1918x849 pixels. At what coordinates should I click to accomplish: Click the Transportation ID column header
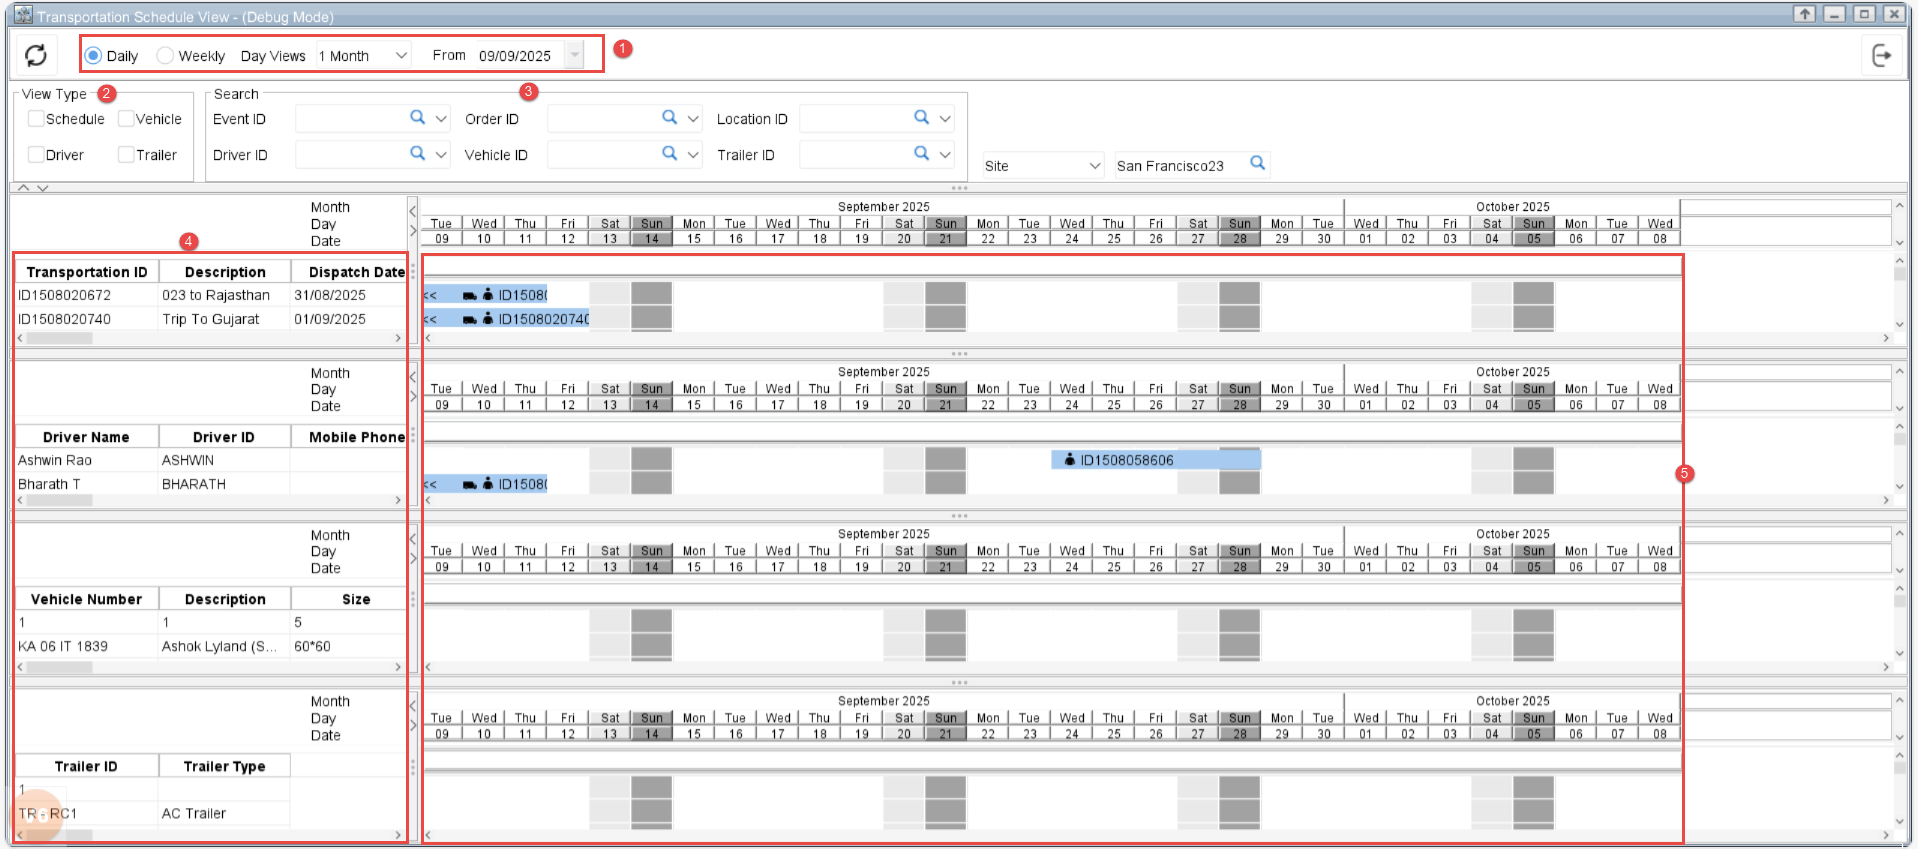[x=86, y=272]
